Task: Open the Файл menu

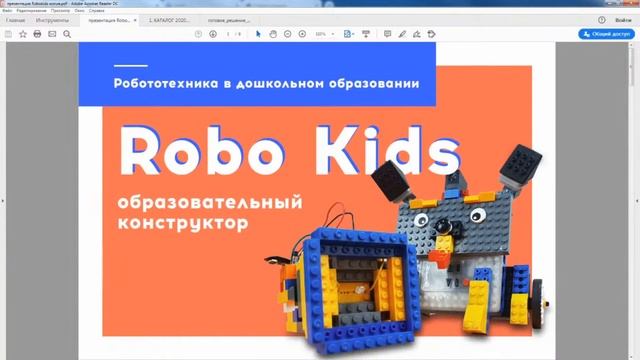Action: (x=7, y=11)
